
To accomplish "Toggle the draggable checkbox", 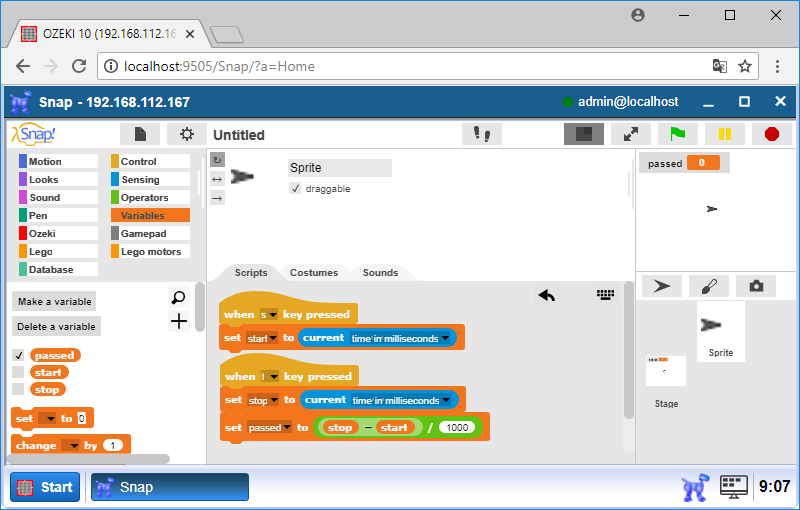I will pyautogui.click(x=295, y=188).
